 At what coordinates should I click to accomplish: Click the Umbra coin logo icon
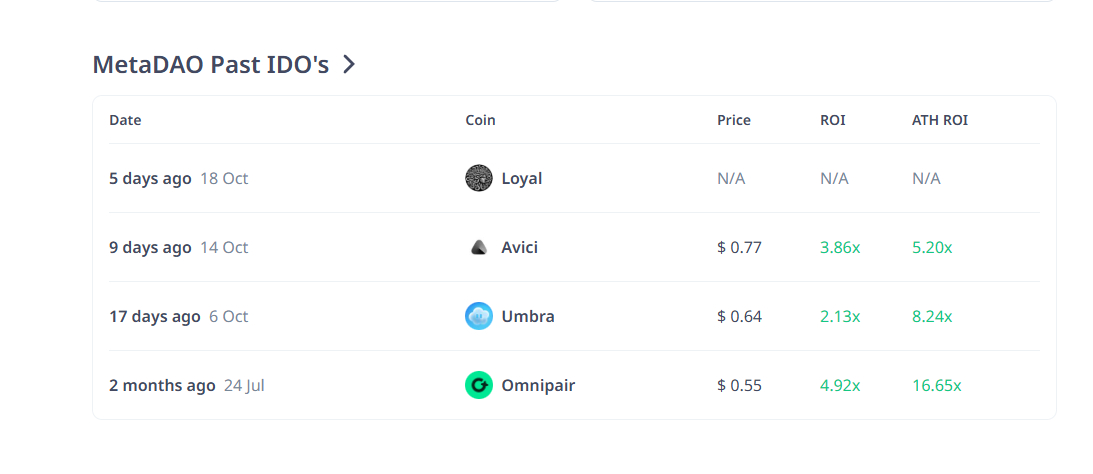pyautogui.click(x=479, y=316)
